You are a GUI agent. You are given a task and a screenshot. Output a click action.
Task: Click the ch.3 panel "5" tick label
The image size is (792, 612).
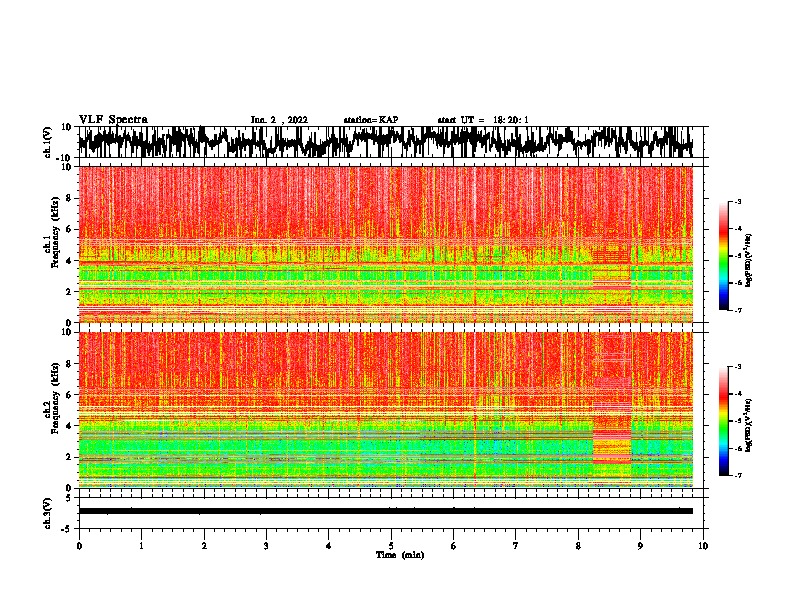pos(69,498)
